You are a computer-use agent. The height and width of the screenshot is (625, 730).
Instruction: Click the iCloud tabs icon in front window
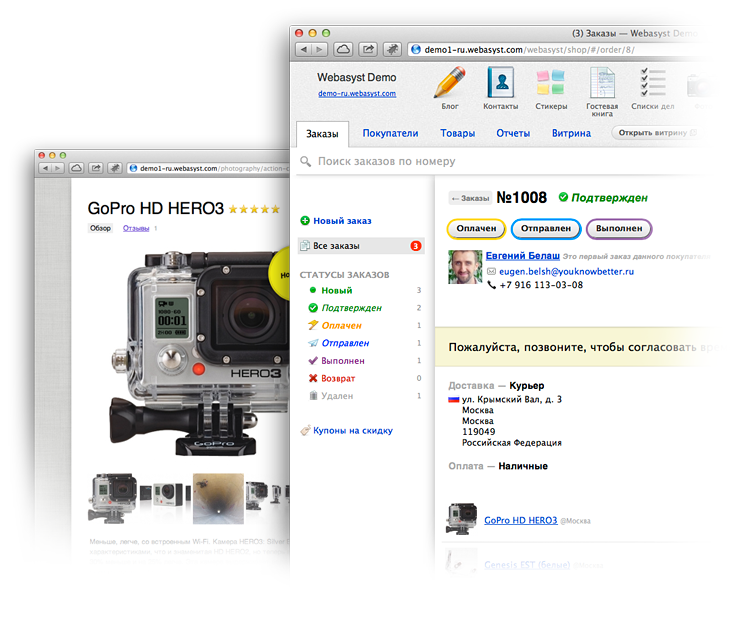point(343,49)
